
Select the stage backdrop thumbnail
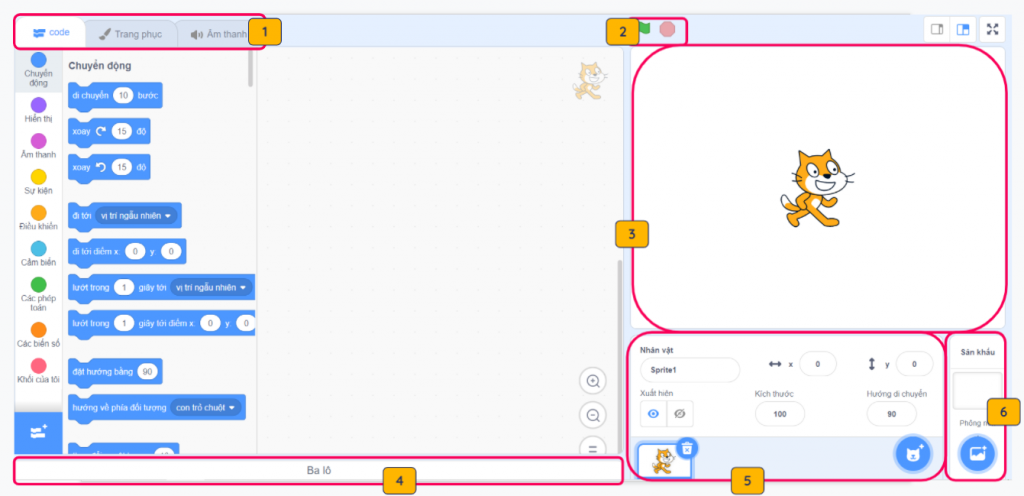[977, 391]
